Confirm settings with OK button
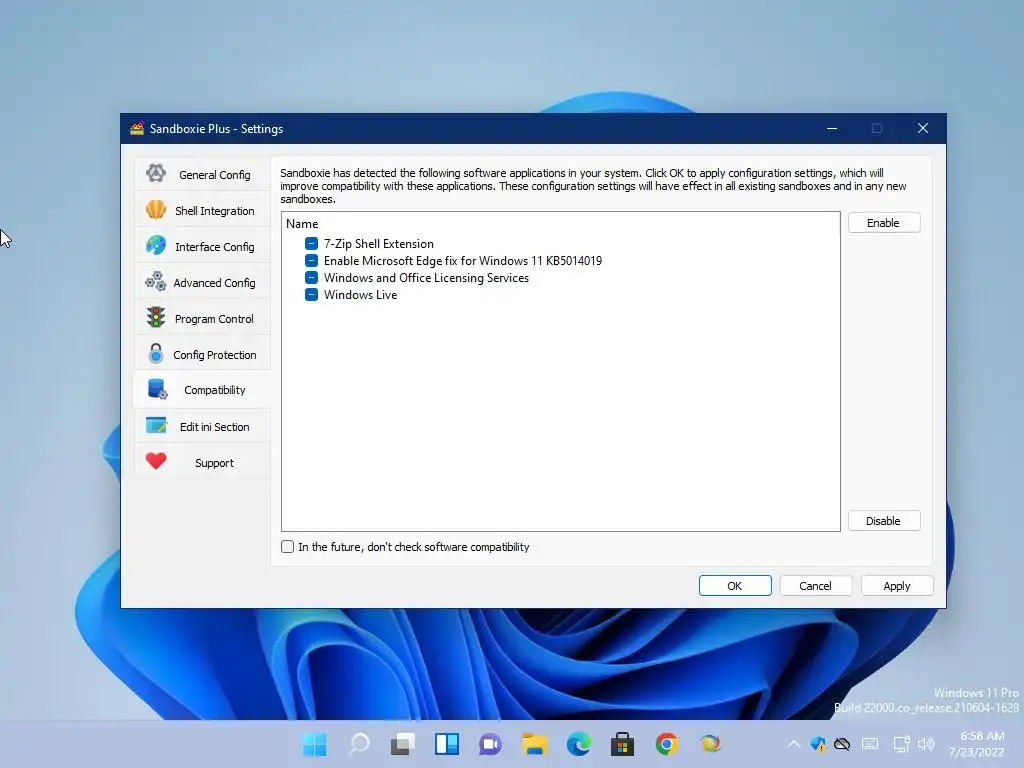The image size is (1024, 768). 735,586
